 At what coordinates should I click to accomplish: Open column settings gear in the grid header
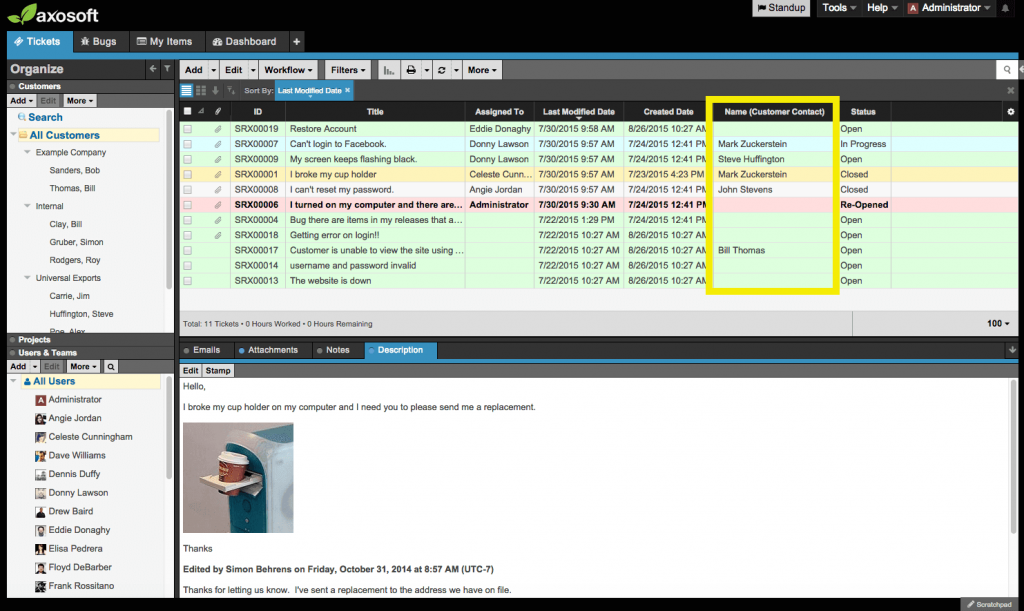coord(1010,112)
